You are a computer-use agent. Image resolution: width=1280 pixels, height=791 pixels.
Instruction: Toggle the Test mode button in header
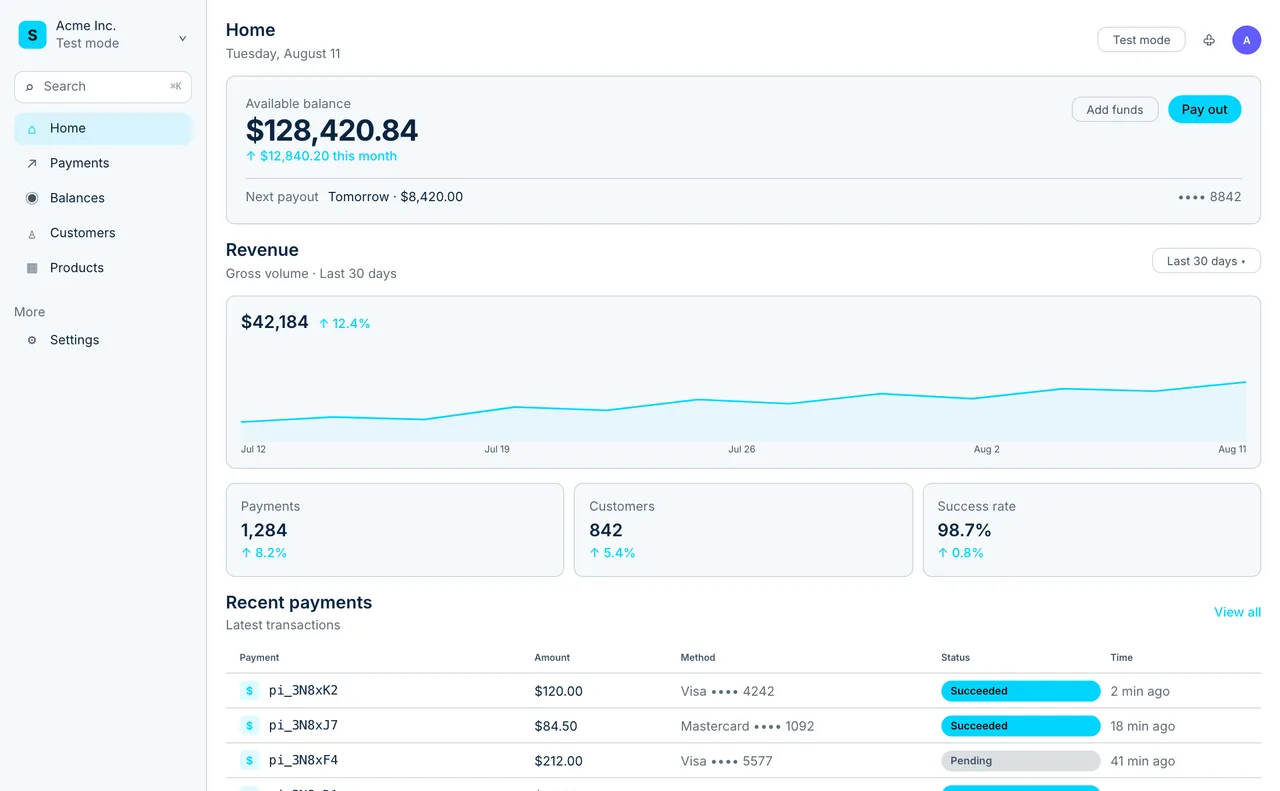coord(1141,40)
